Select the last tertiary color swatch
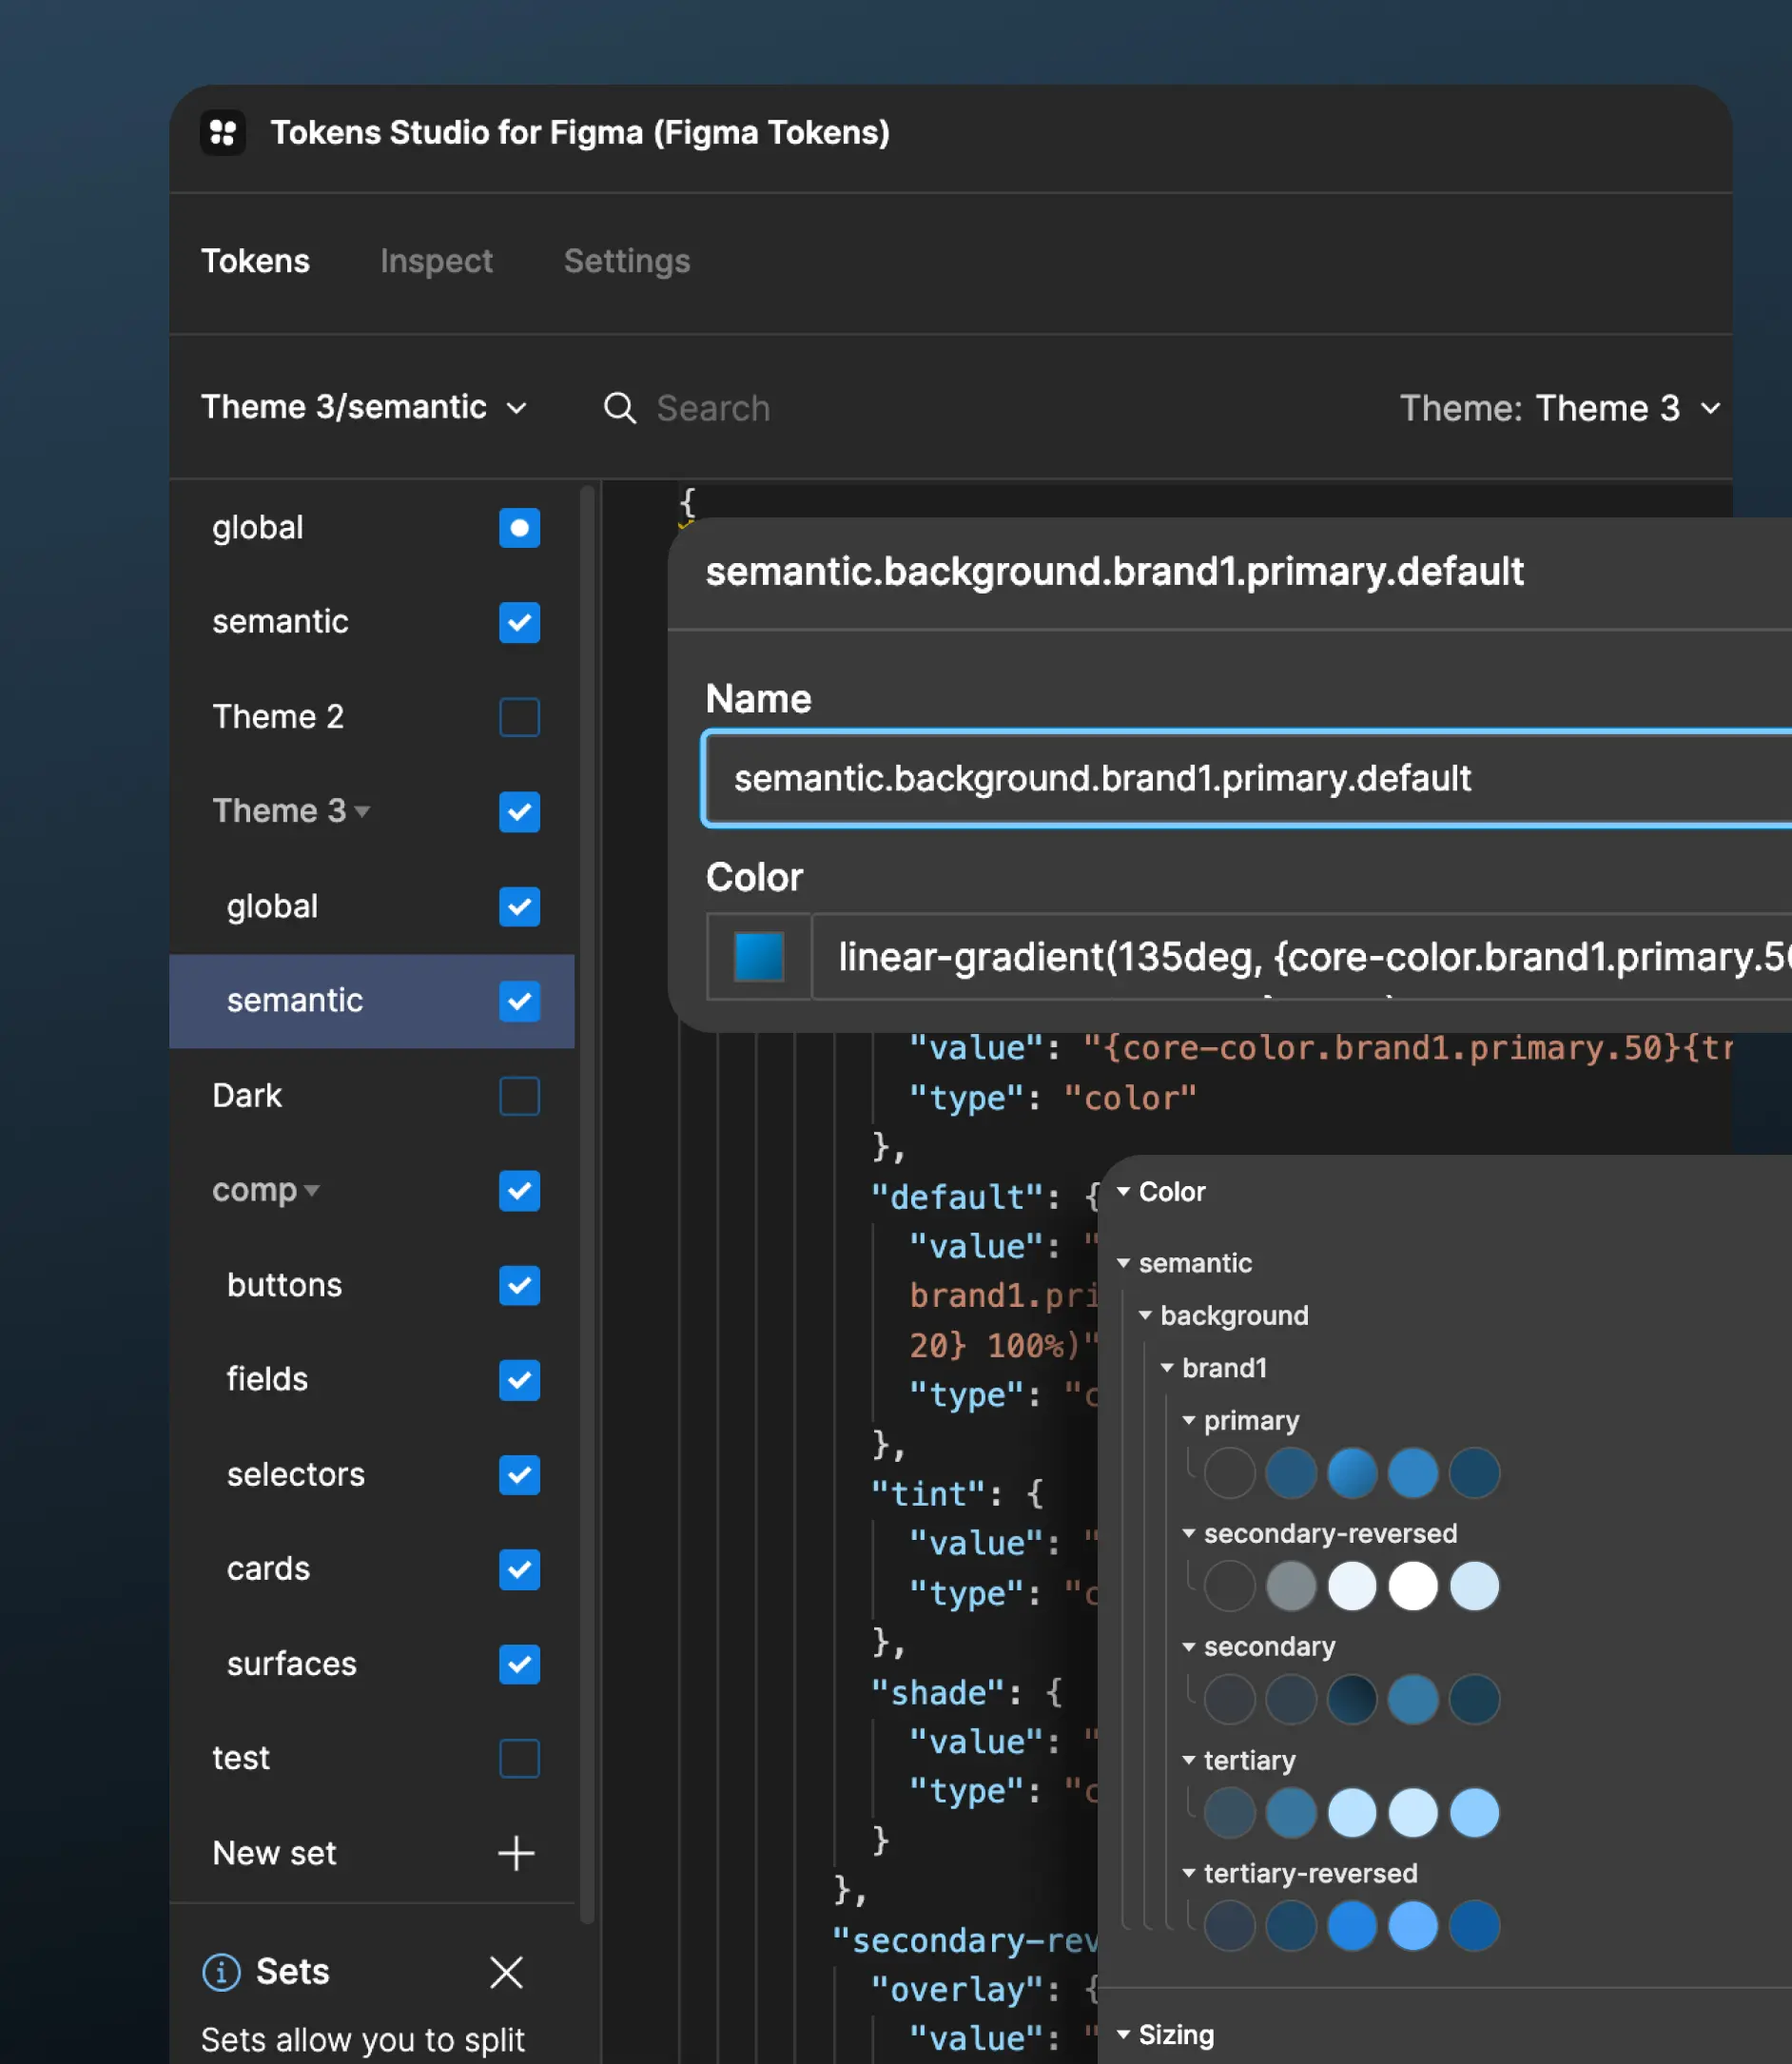The width and height of the screenshot is (1792, 2064). pyautogui.click(x=1474, y=1813)
